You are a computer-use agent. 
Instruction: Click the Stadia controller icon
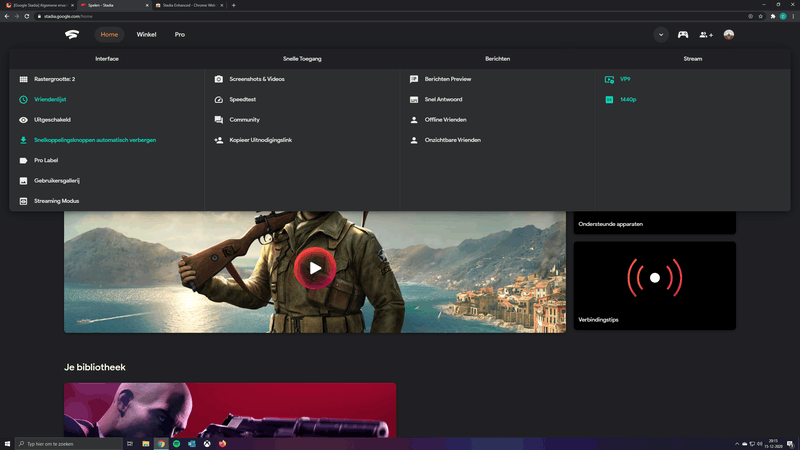(x=683, y=35)
